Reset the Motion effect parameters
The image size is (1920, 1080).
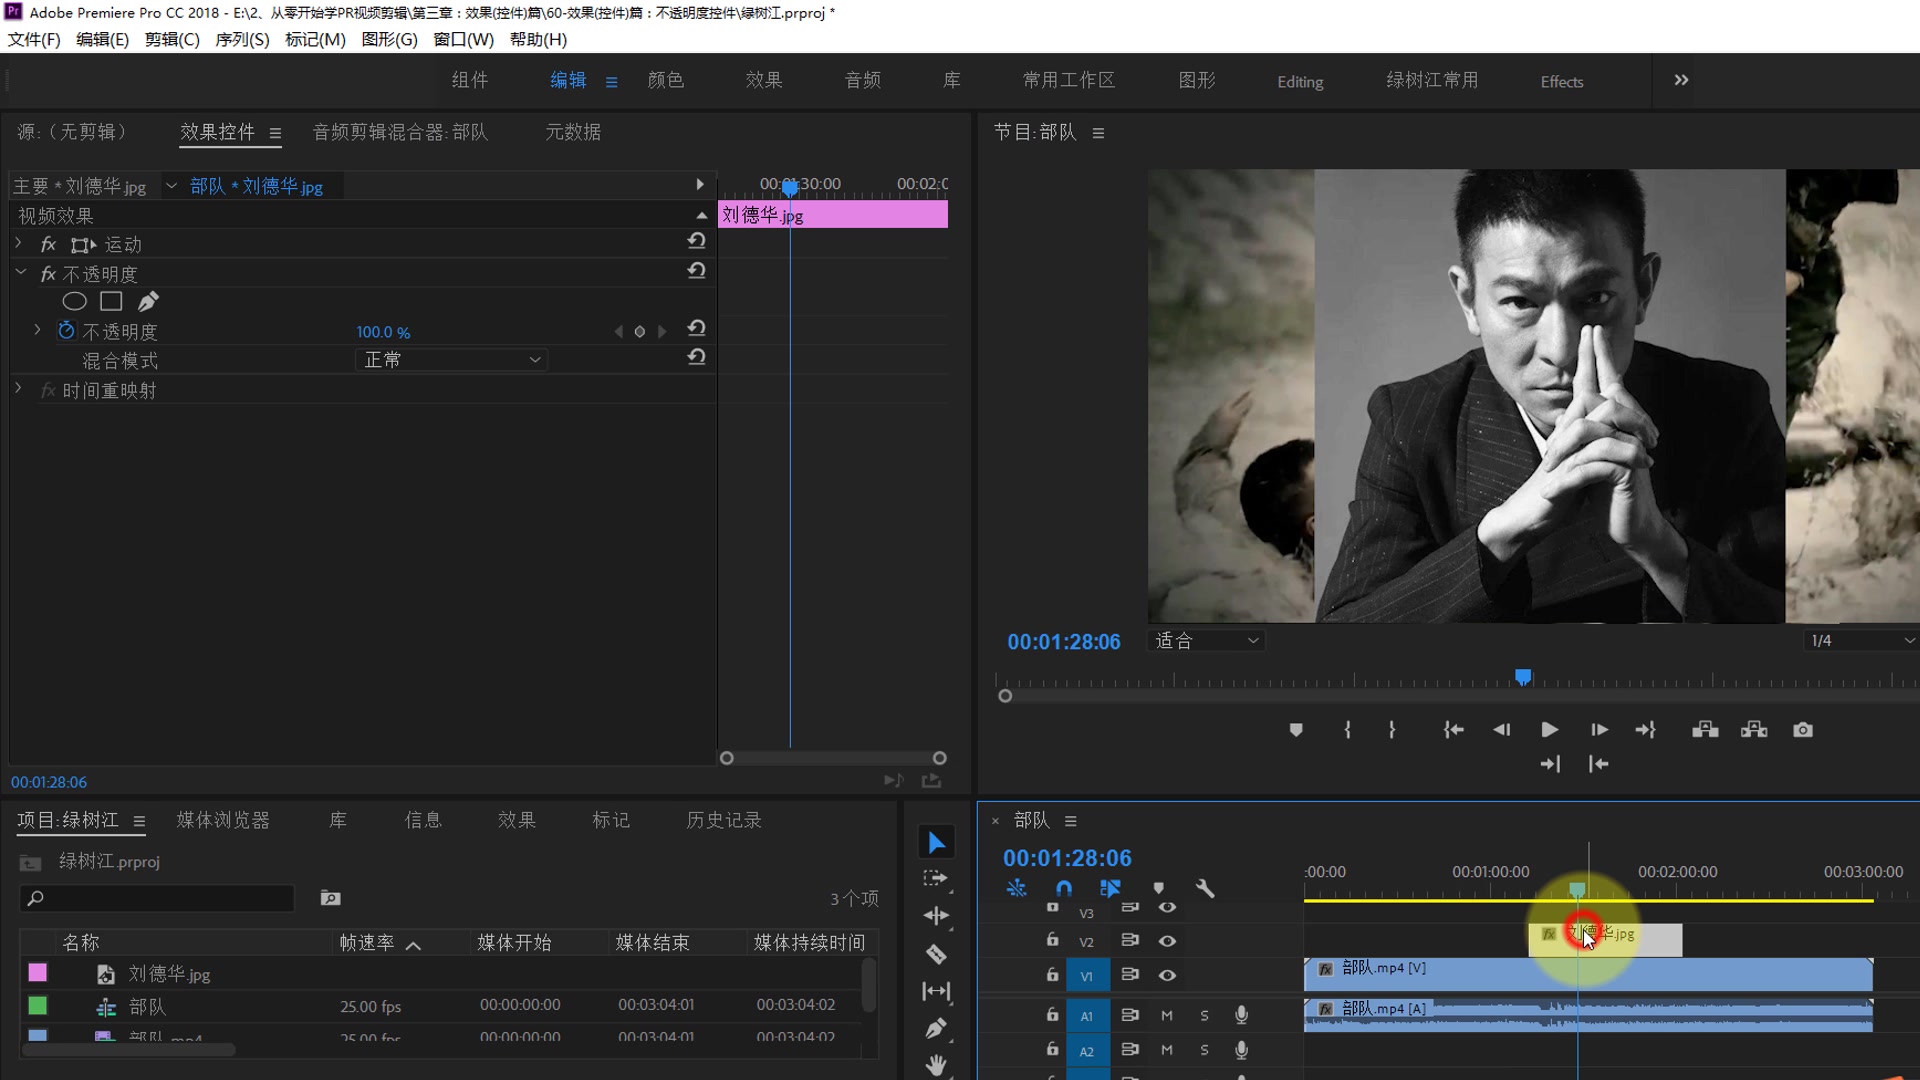pos(697,241)
